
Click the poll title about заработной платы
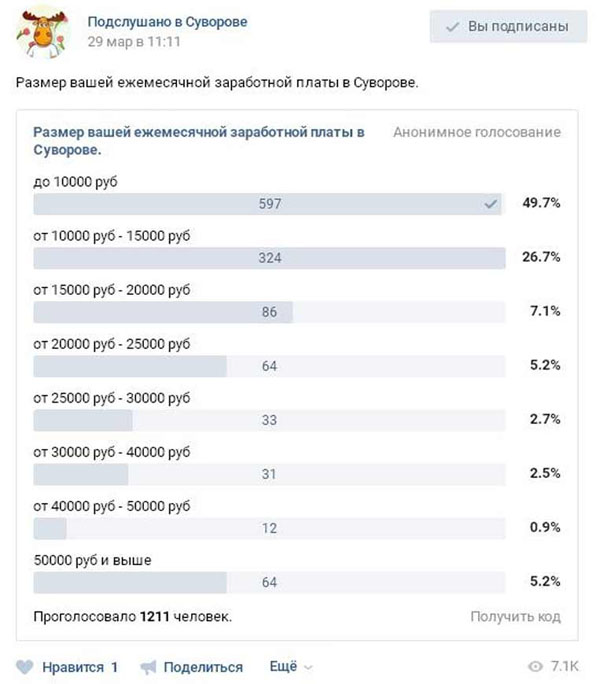click(199, 140)
